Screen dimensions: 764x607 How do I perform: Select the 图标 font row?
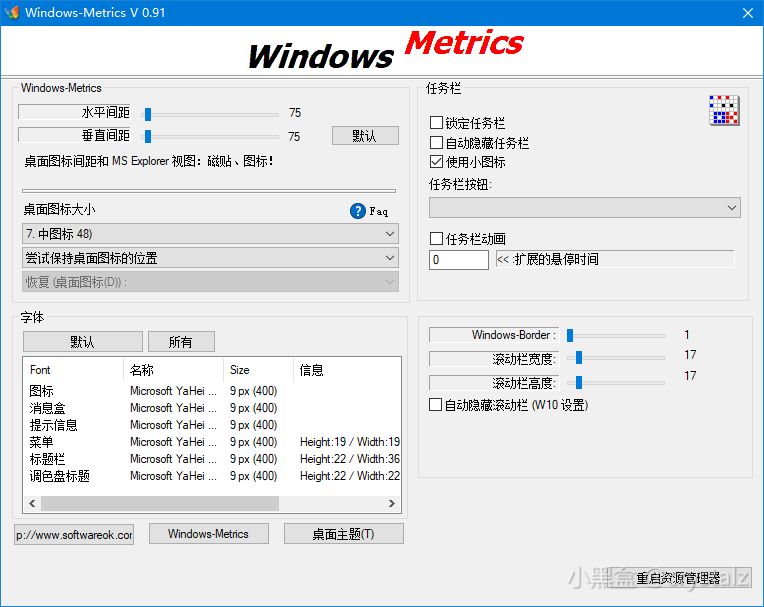click(x=212, y=391)
